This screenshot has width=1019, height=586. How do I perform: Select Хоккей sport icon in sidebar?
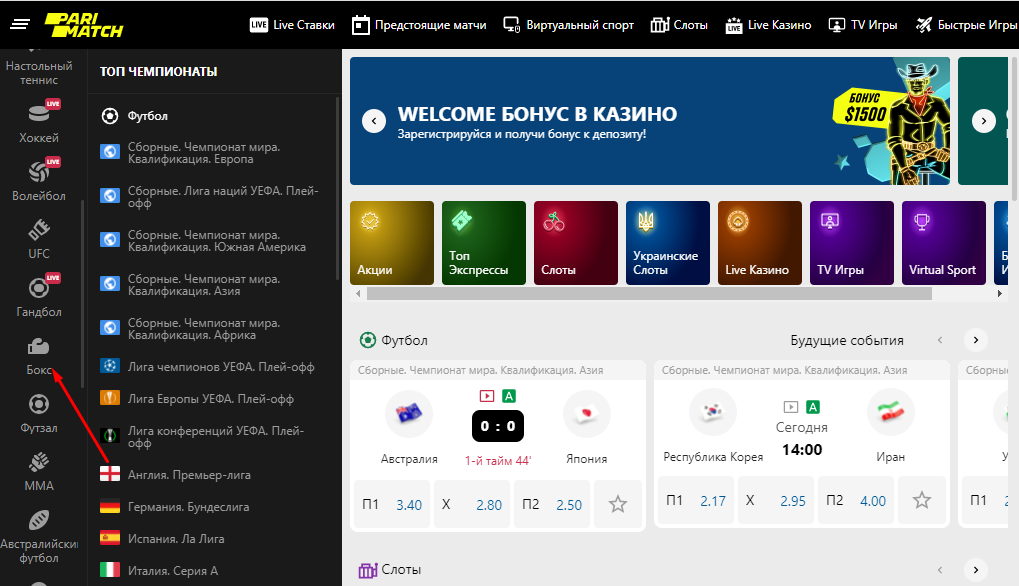(39, 113)
